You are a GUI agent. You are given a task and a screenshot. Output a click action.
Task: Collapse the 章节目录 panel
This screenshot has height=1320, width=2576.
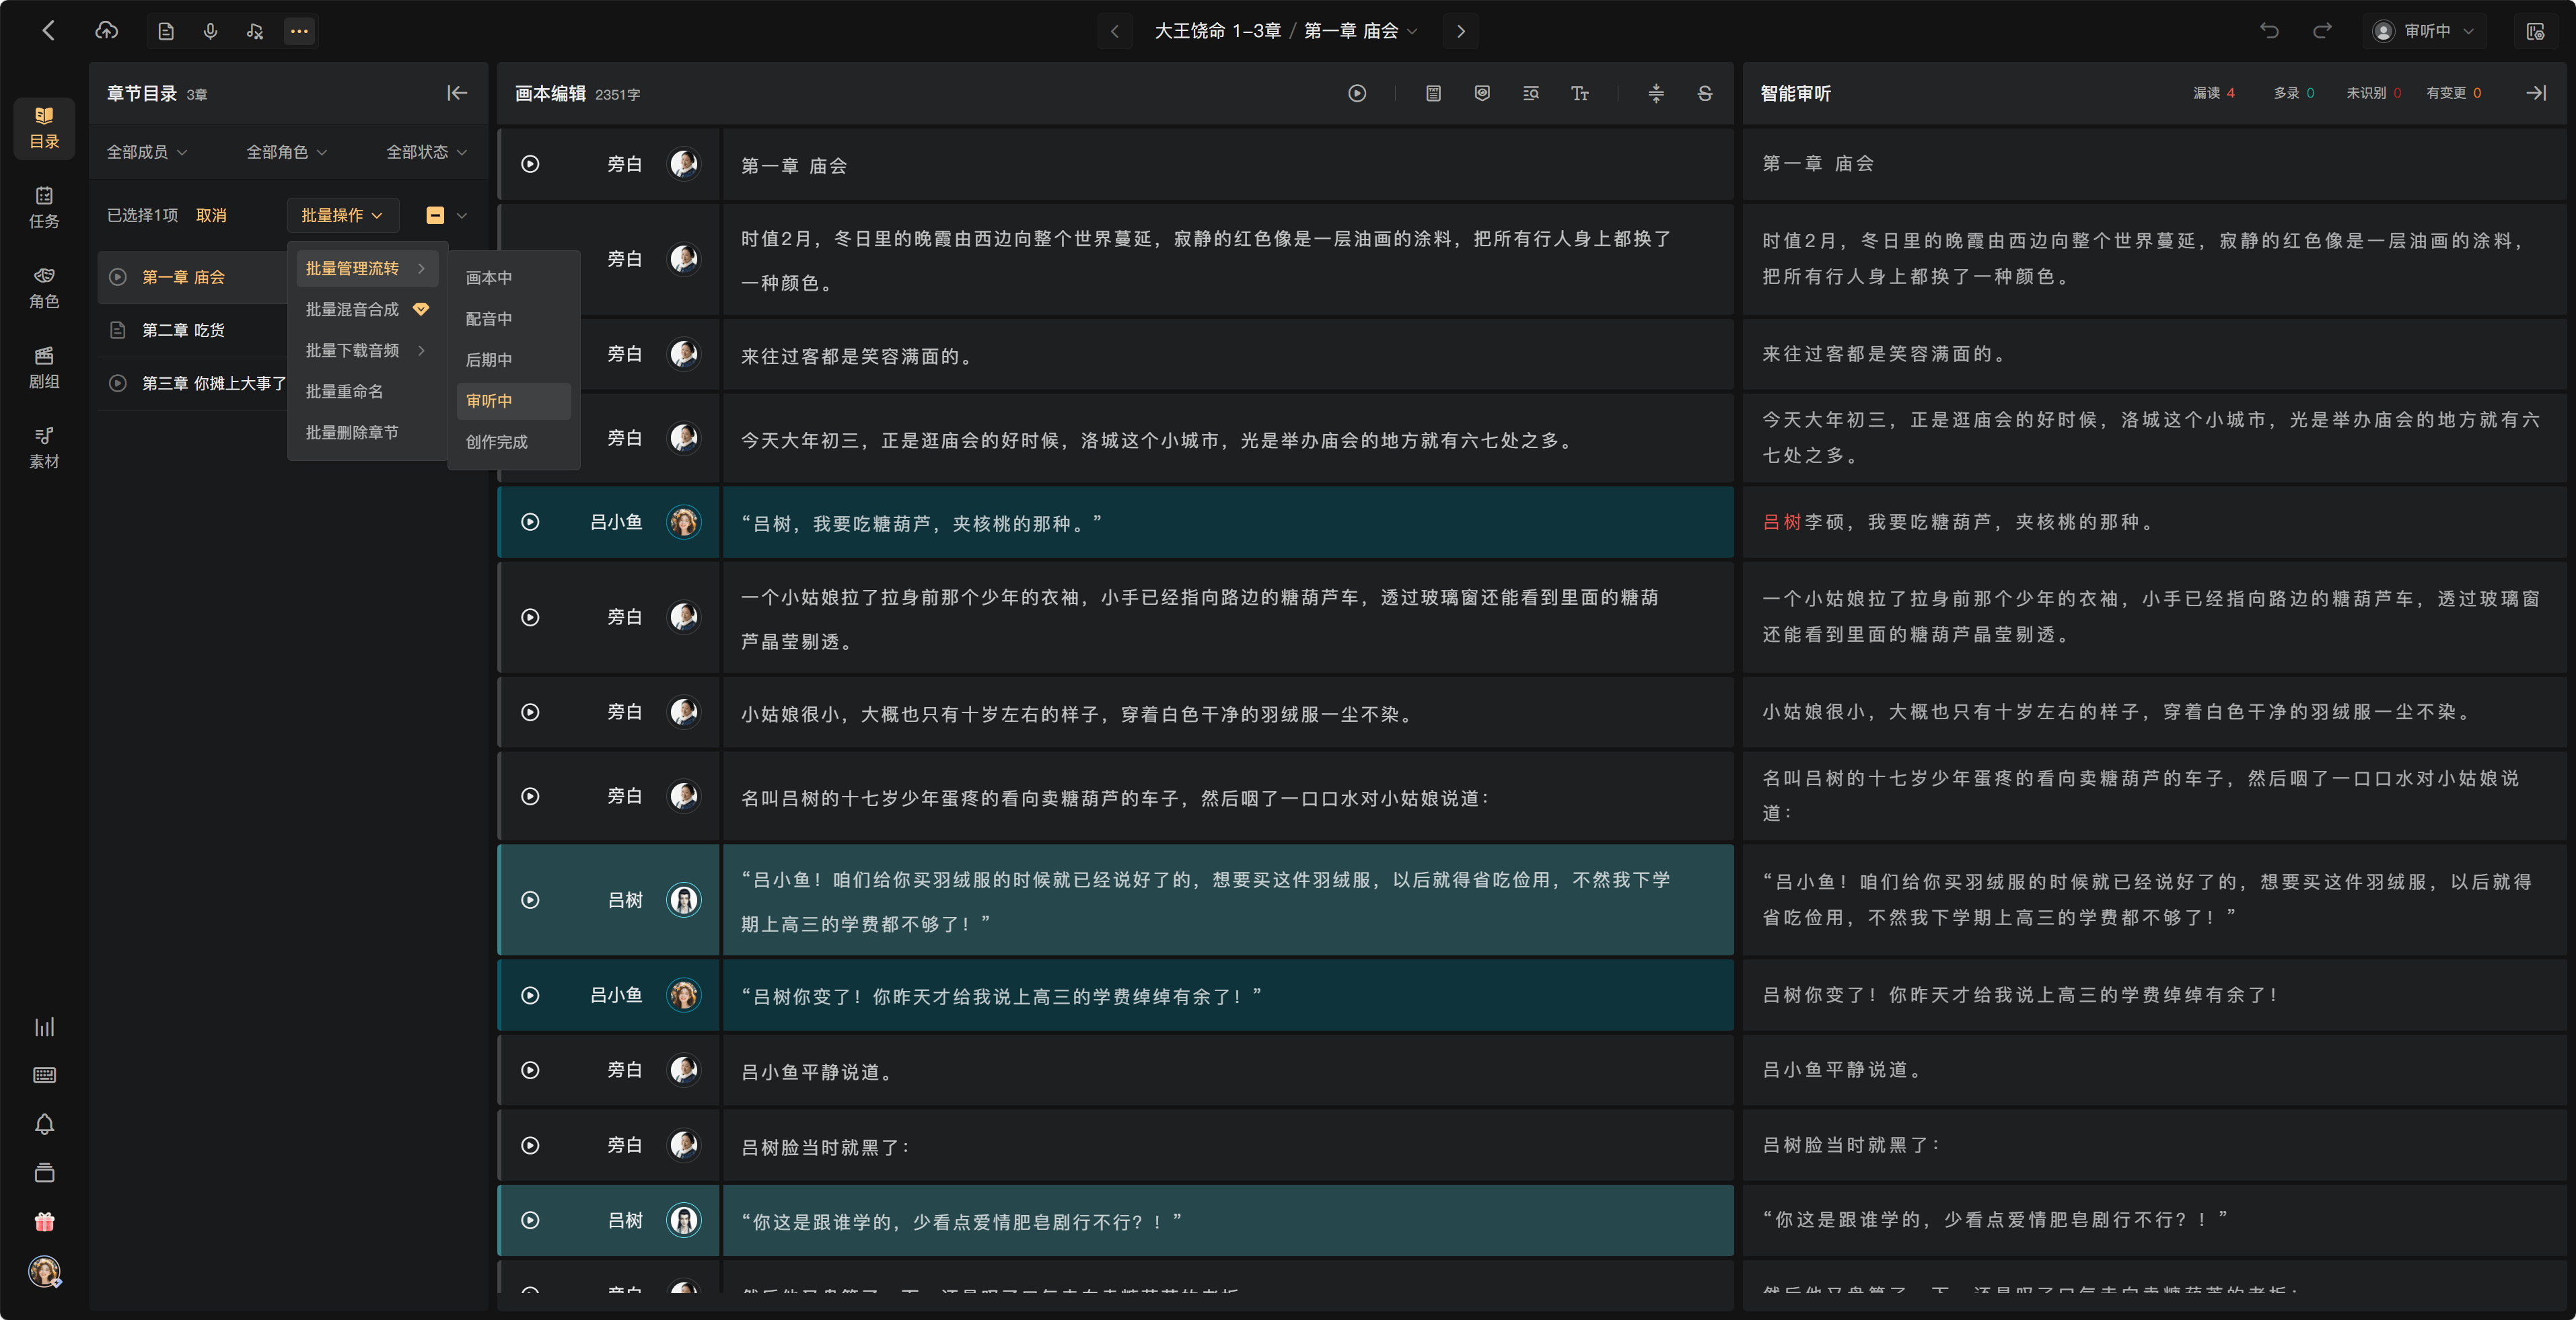(x=457, y=93)
